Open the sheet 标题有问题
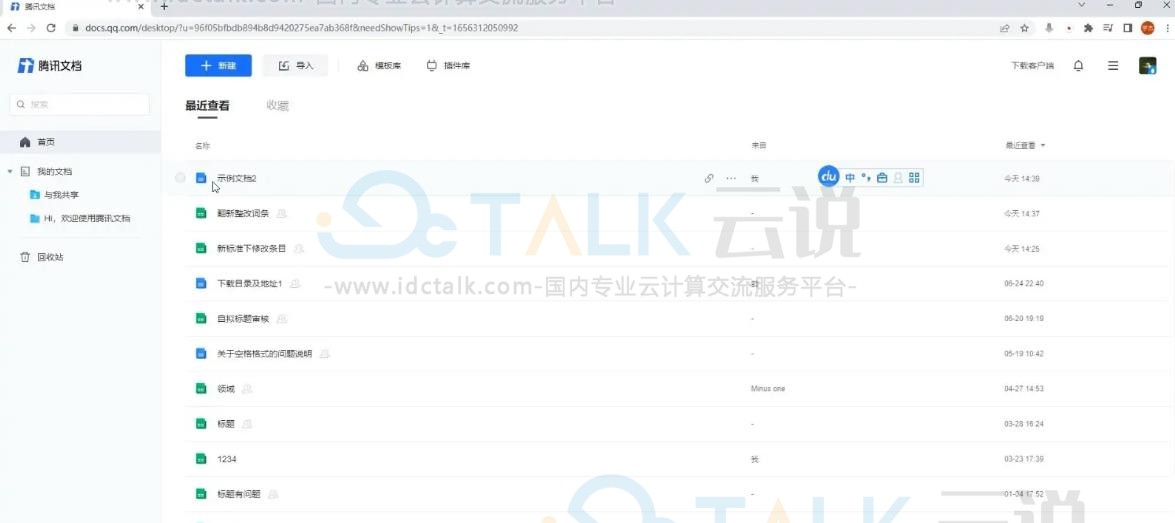The width and height of the screenshot is (1175, 523). [238, 494]
